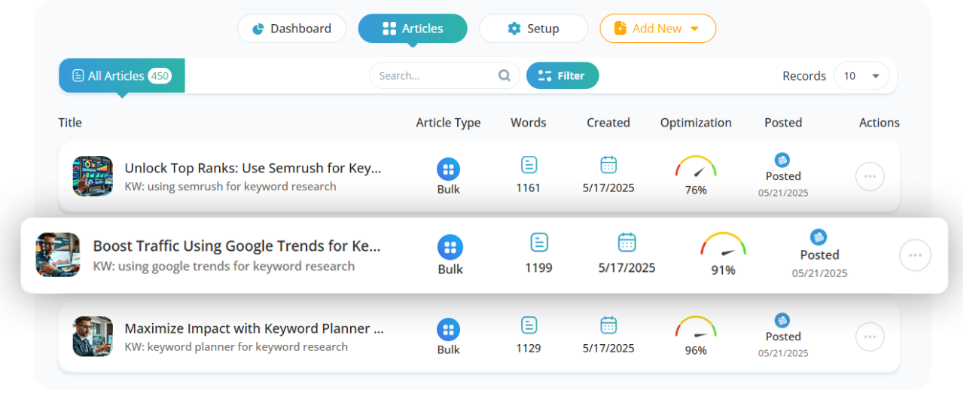Open thumbnail of Unlock Top Ranks article
Screen dimensions: 963x408
93,176
